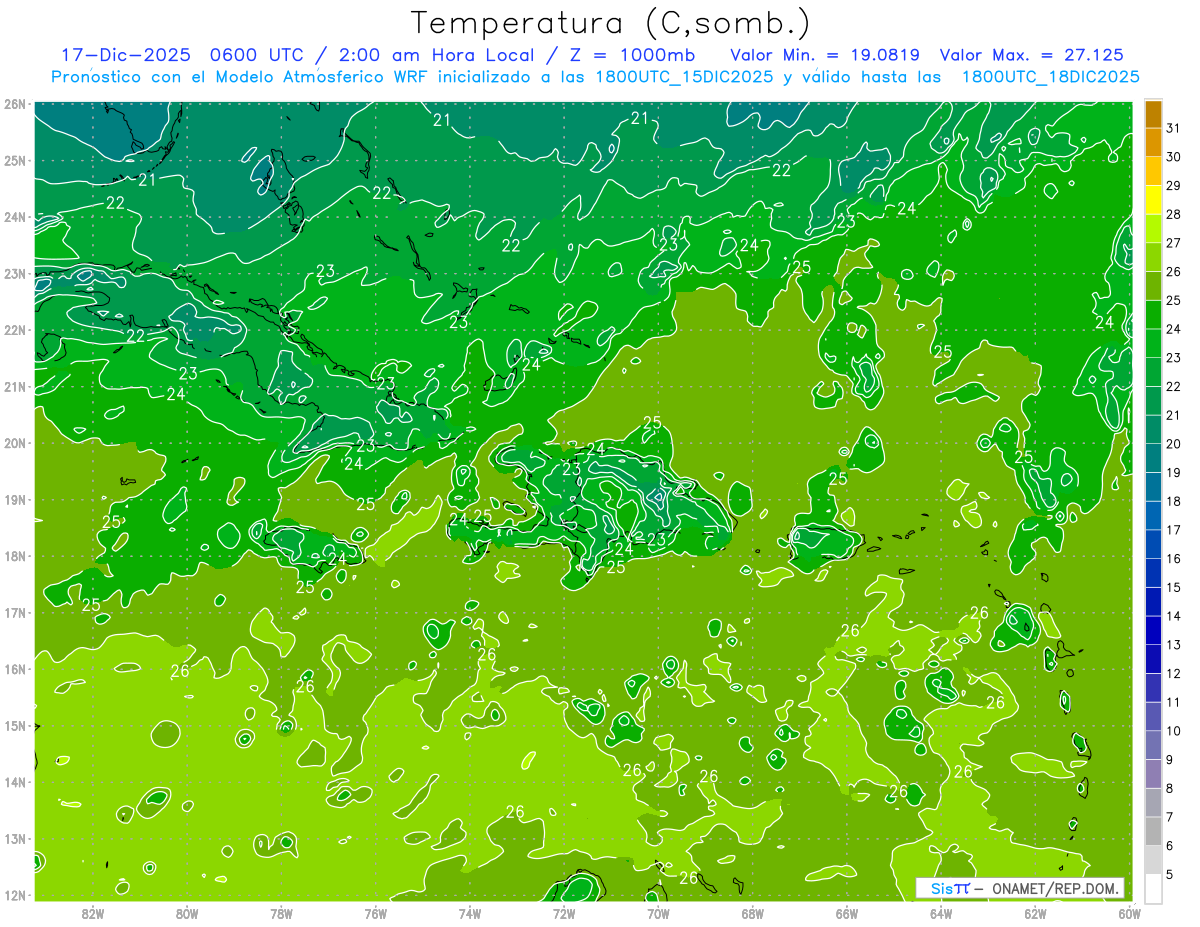Click the legend label '27'
1200x927 pixels.
[x=1174, y=242]
